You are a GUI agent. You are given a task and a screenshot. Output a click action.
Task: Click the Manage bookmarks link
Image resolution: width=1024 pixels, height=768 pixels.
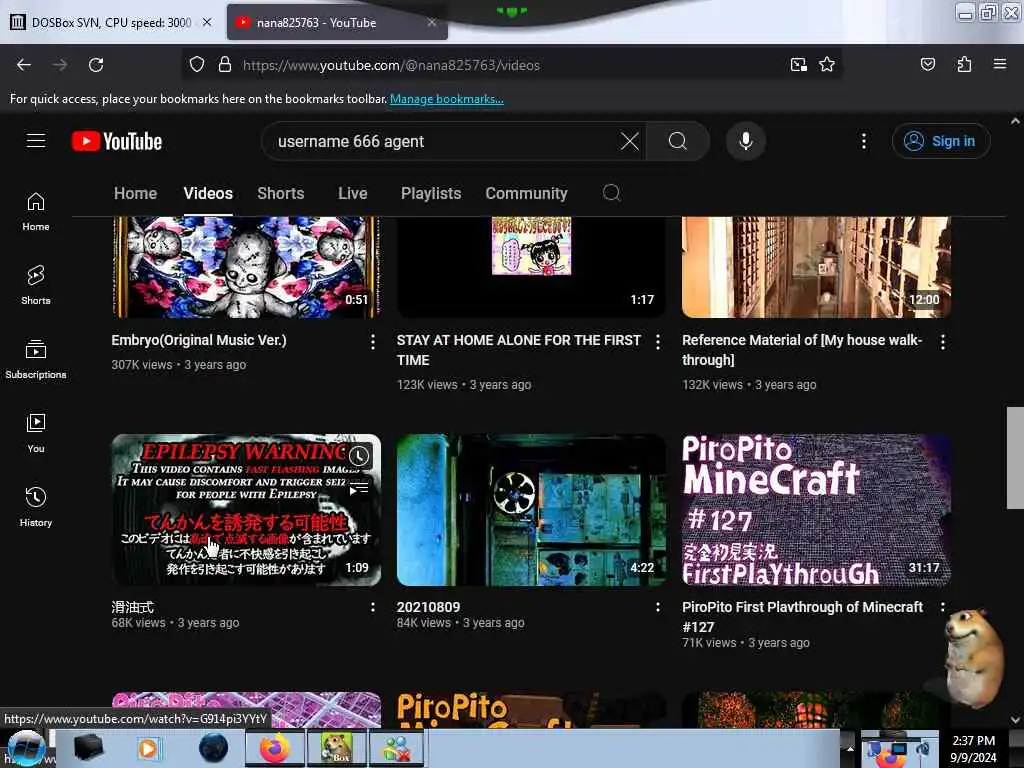coord(447,99)
